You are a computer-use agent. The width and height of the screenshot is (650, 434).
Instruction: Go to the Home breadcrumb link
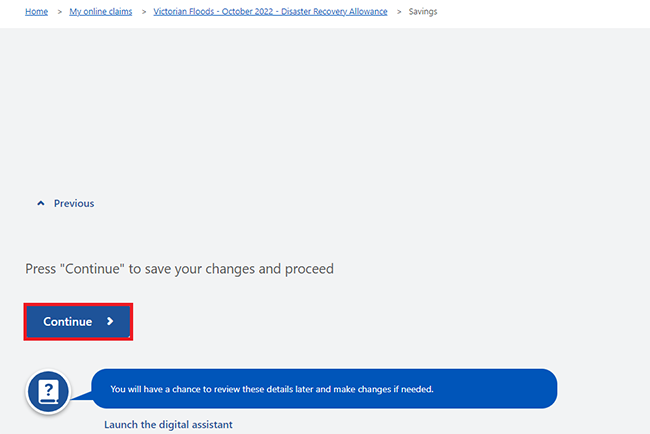[36, 12]
